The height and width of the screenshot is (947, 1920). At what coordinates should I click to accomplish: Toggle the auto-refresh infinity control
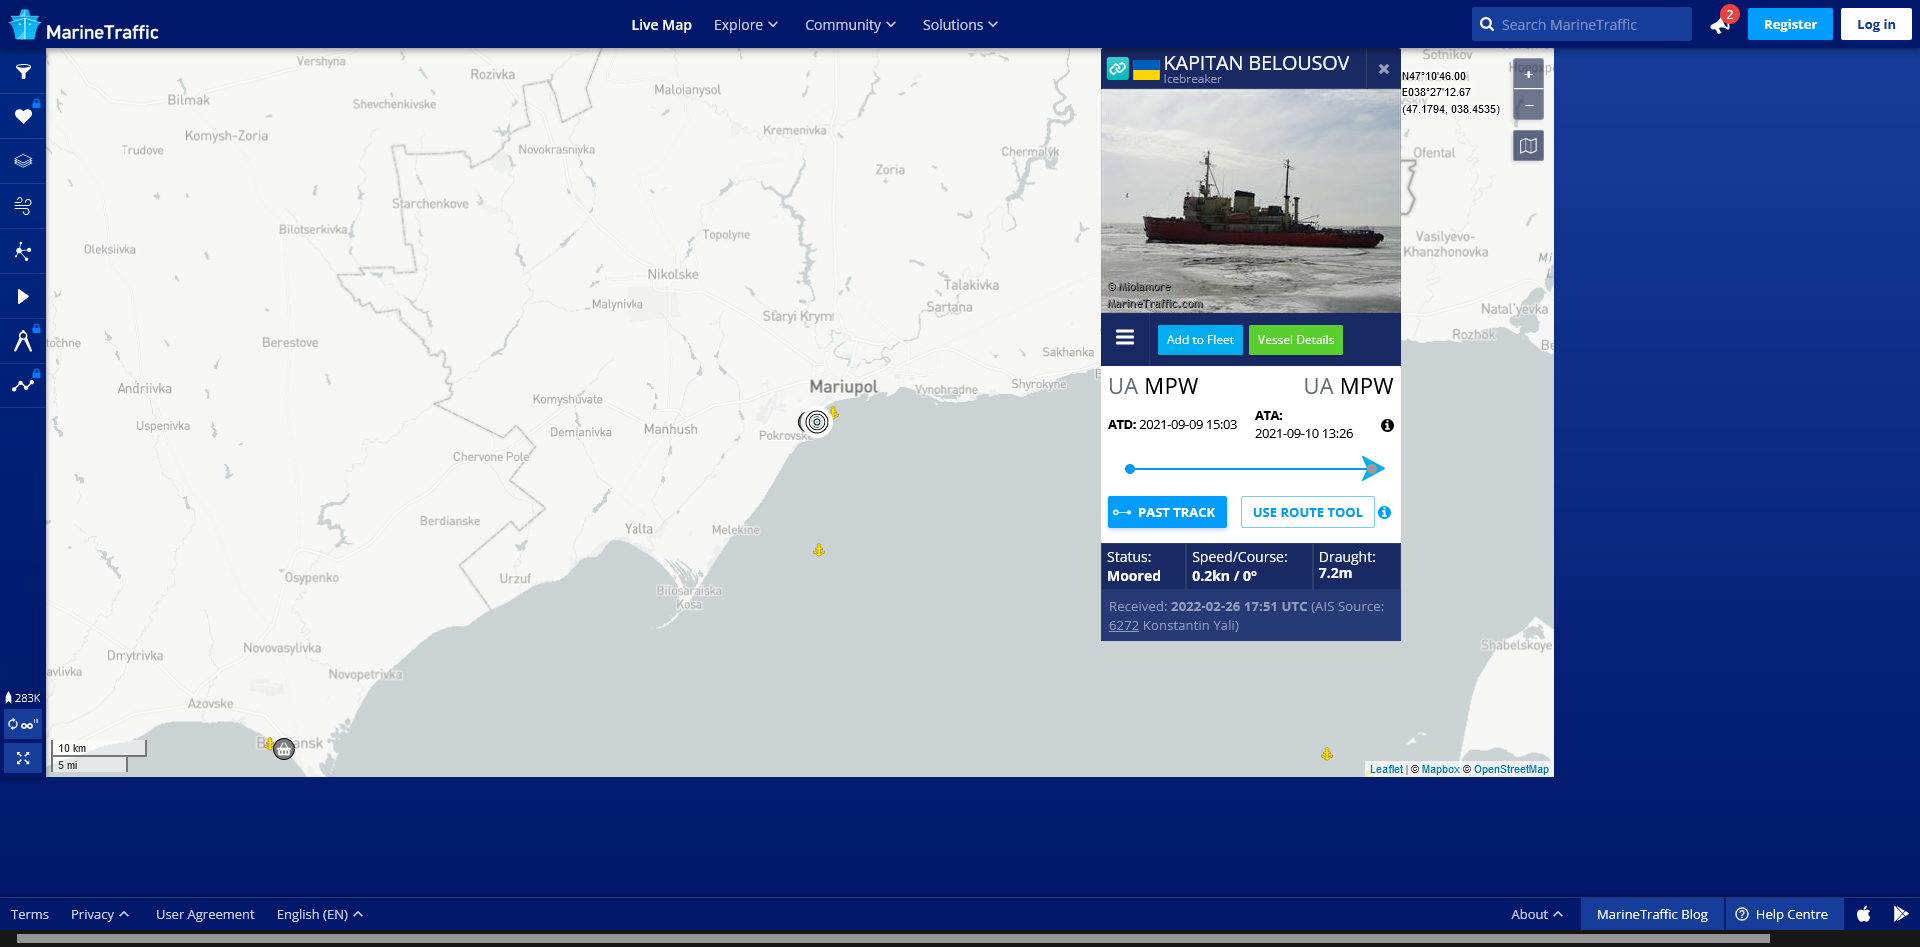tap(23, 724)
